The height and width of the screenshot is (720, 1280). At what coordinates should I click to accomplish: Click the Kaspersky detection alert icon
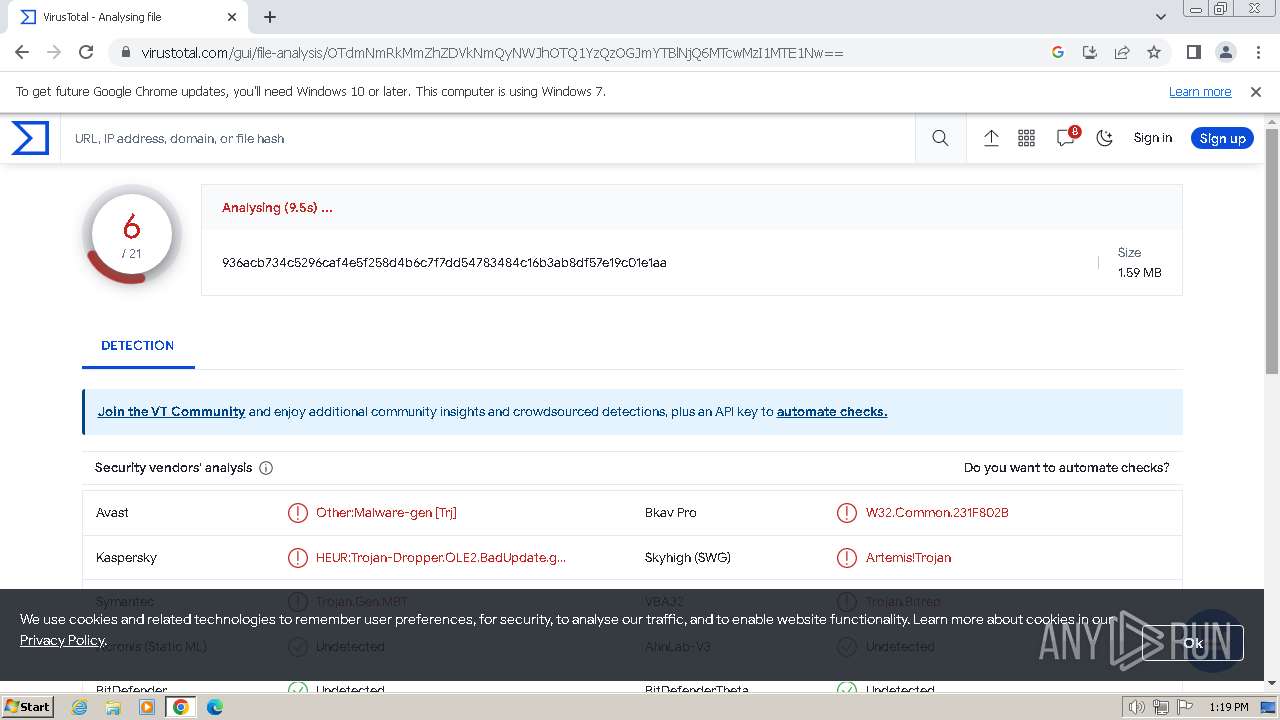point(297,558)
